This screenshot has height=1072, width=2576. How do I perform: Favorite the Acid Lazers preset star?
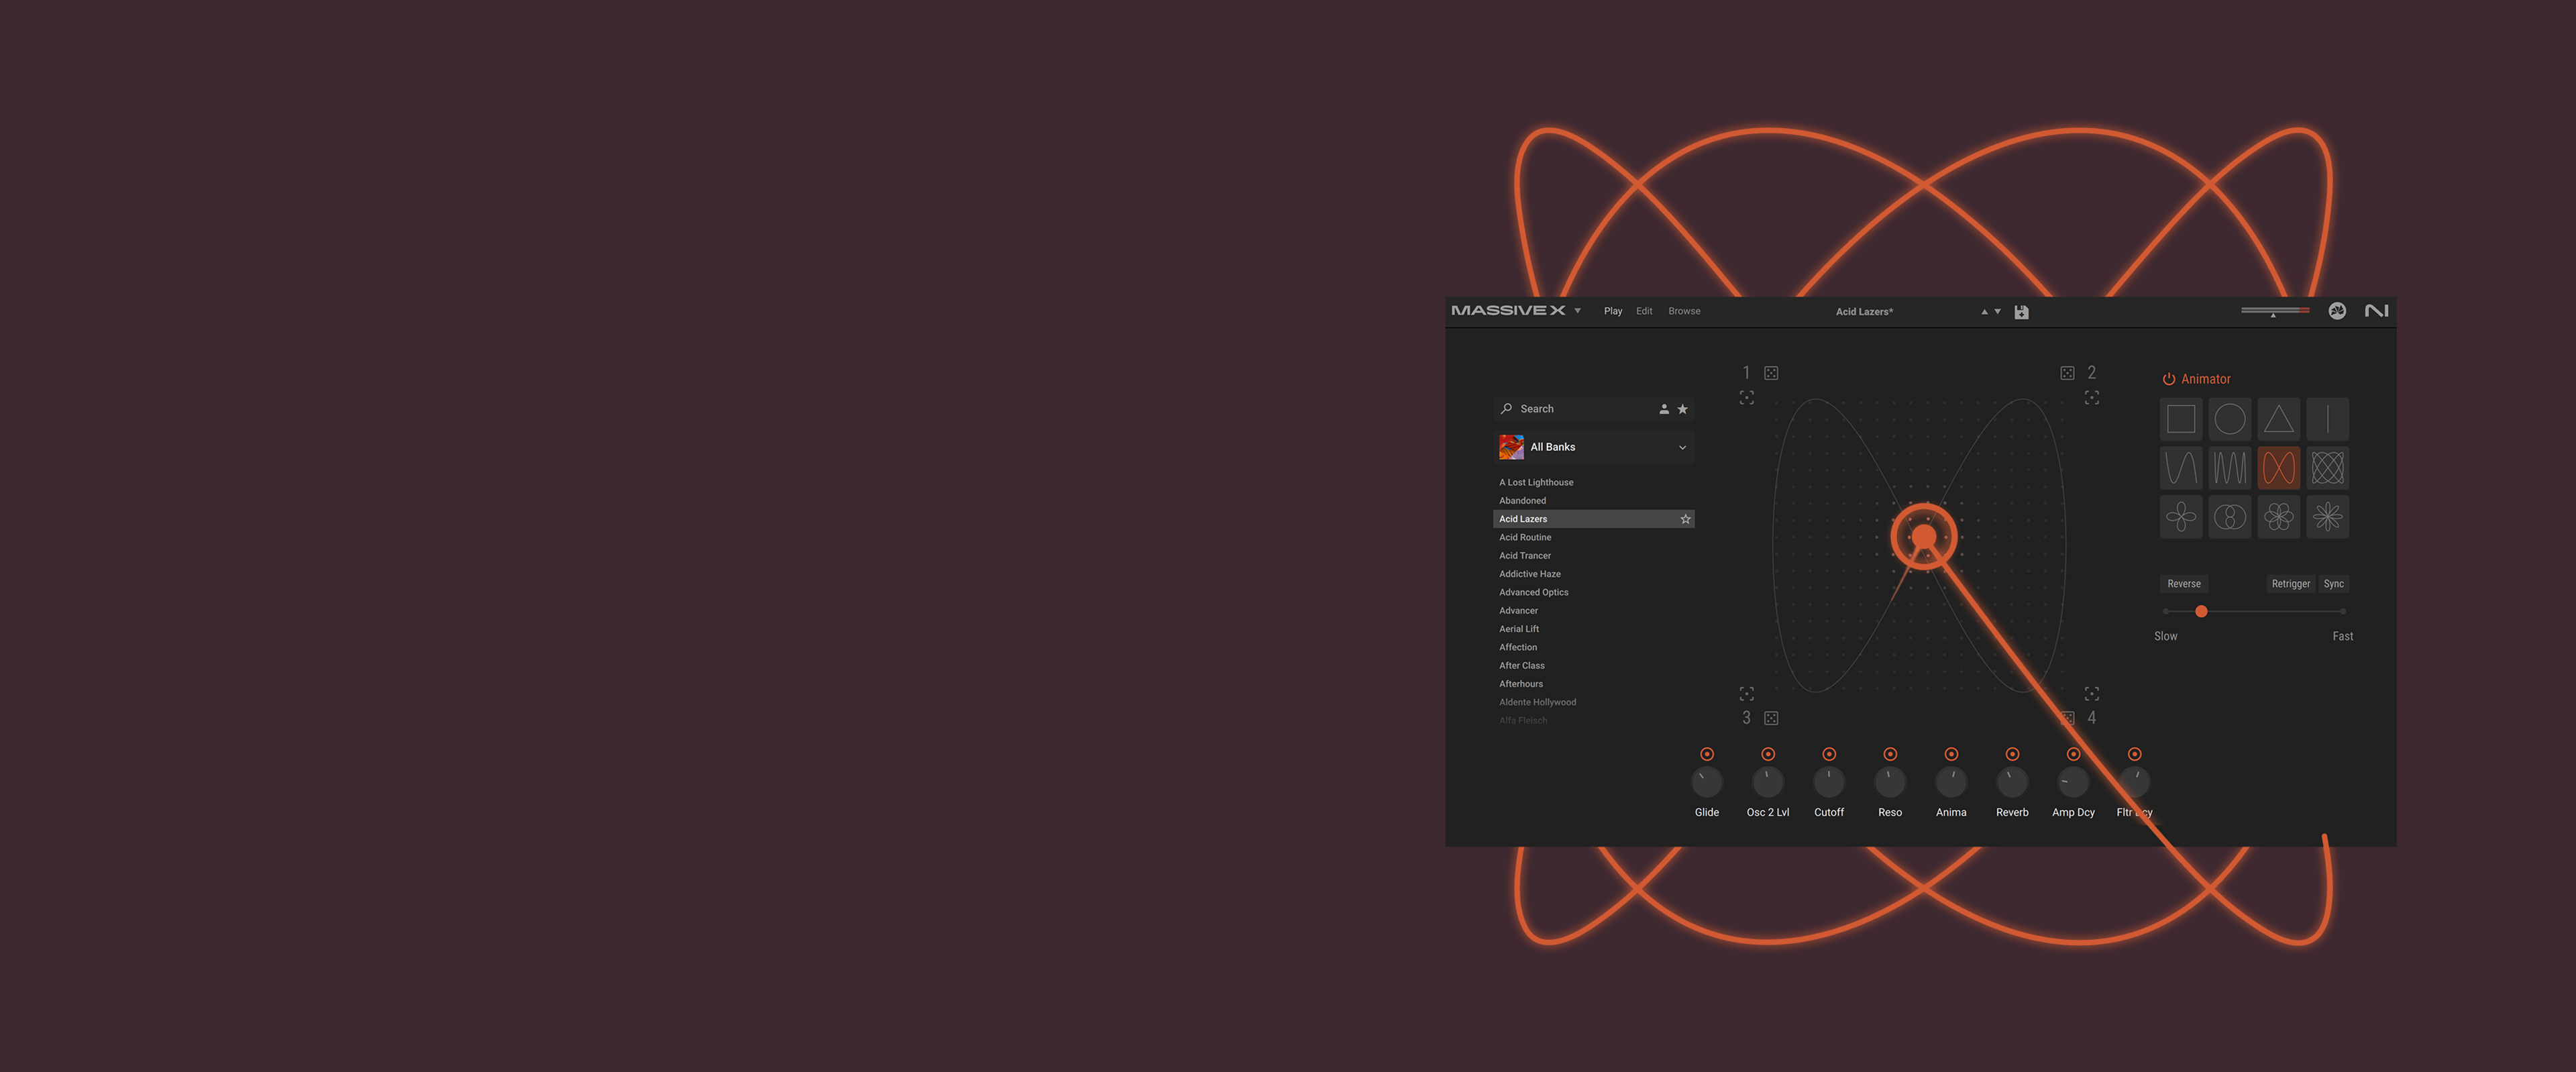(1685, 519)
